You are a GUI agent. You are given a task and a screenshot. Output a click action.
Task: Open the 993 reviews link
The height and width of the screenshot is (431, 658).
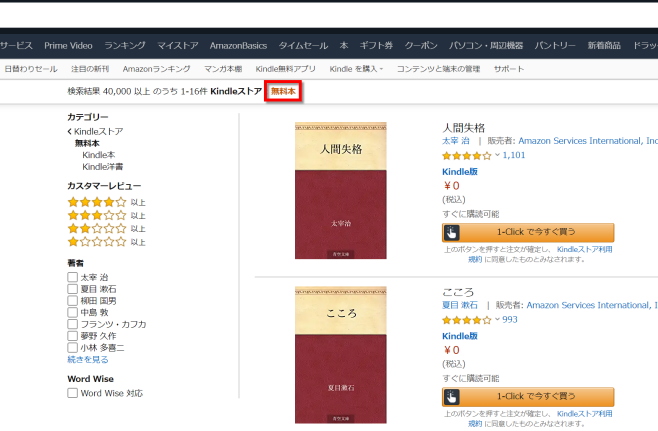tap(510, 320)
